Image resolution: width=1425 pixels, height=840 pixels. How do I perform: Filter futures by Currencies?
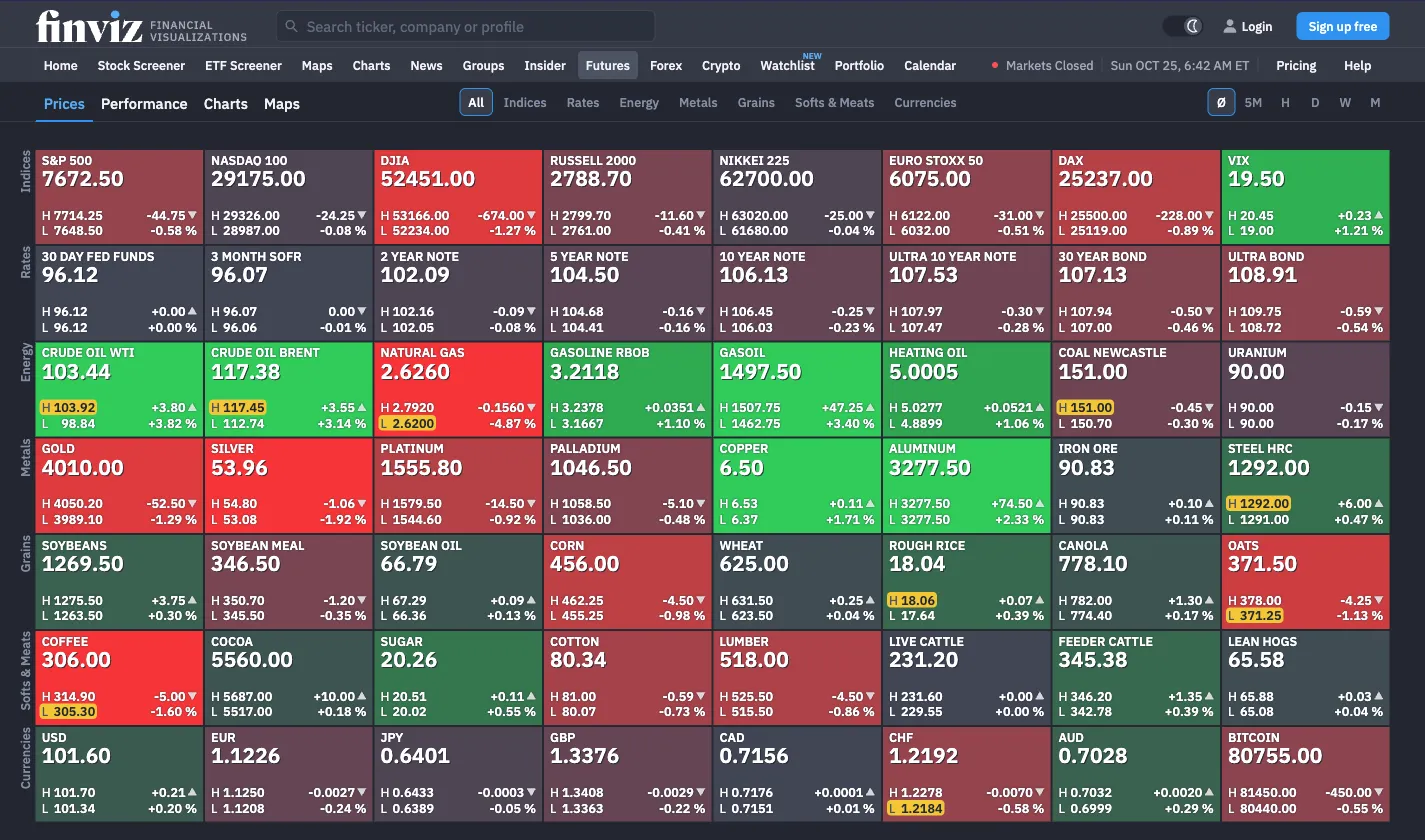(x=925, y=103)
